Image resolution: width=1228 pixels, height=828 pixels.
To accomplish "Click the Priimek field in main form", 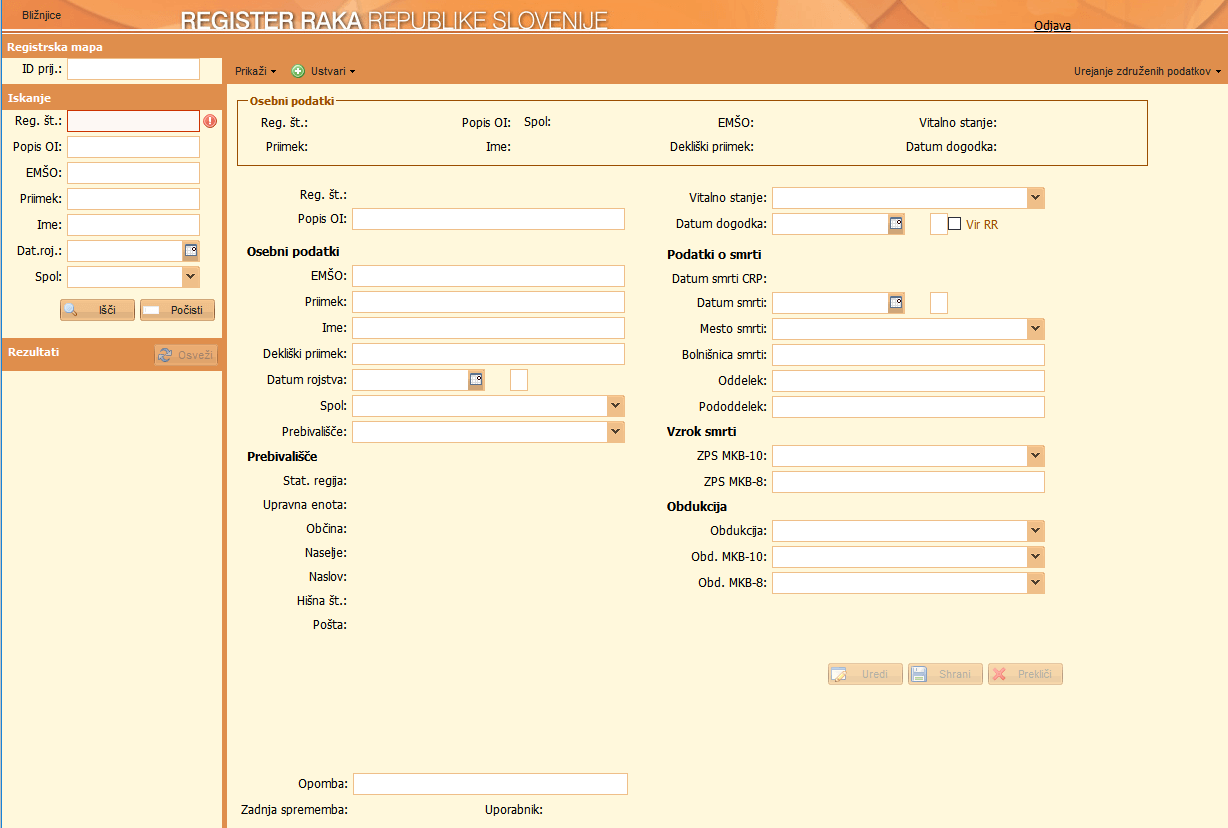I will [488, 302].
